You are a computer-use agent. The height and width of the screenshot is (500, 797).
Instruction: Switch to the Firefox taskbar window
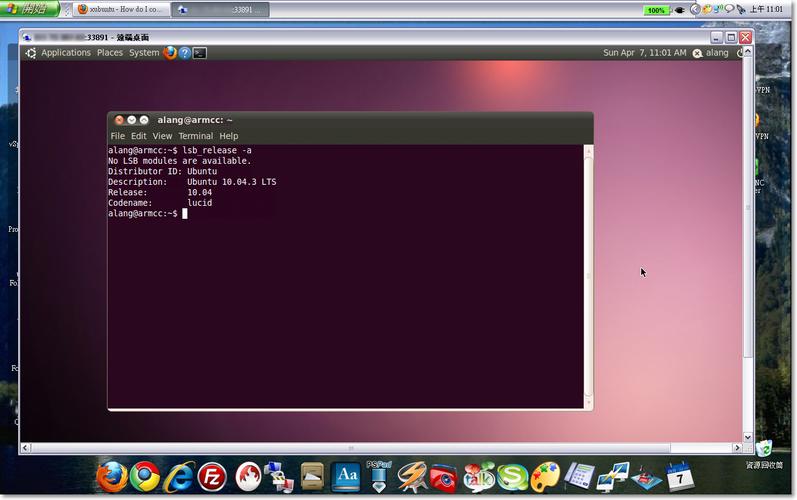[121, 9]
